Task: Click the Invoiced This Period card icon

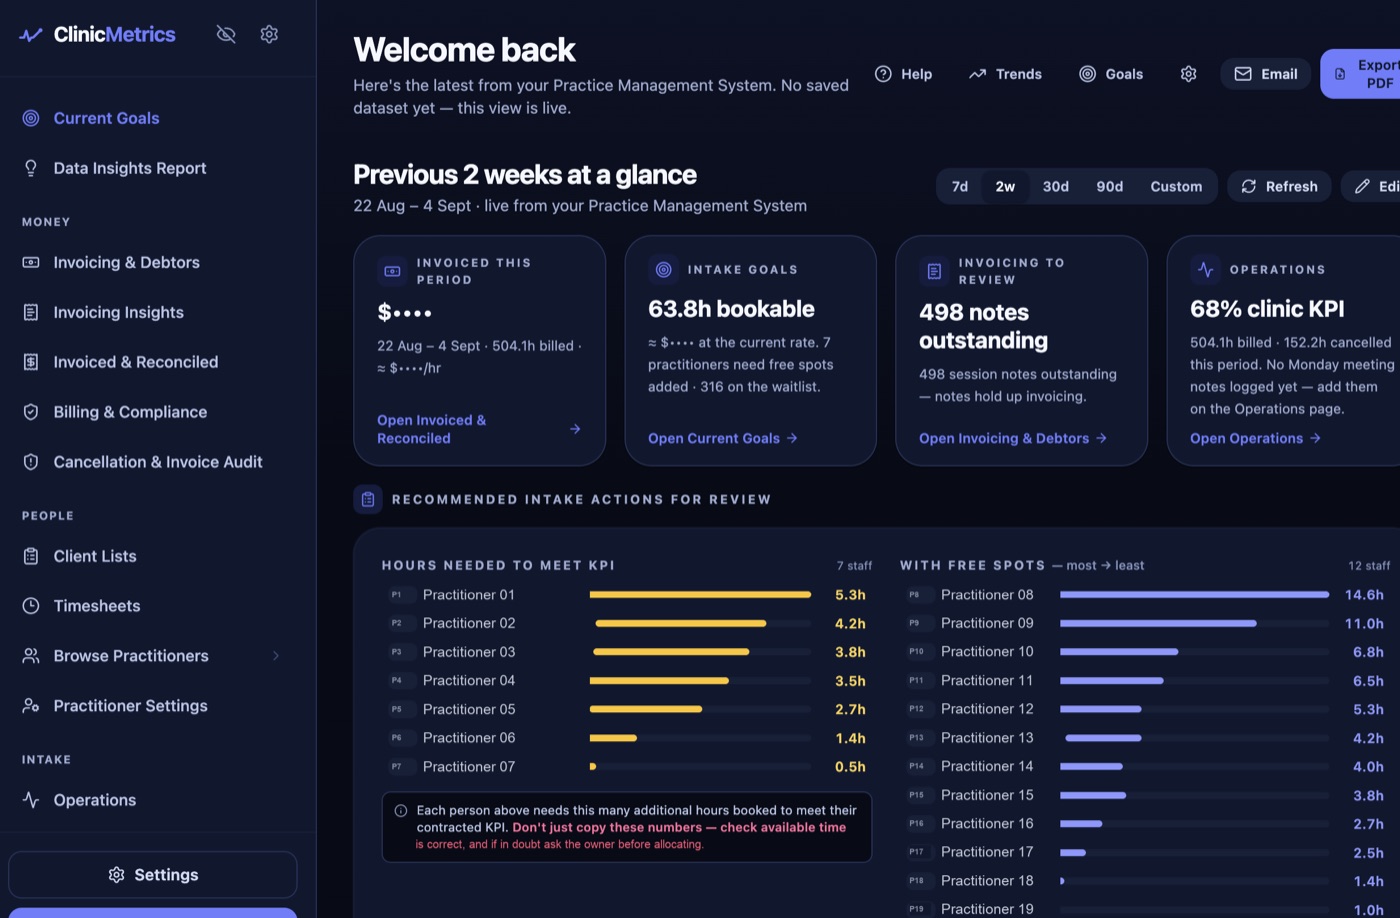Action: pos(392,271)
